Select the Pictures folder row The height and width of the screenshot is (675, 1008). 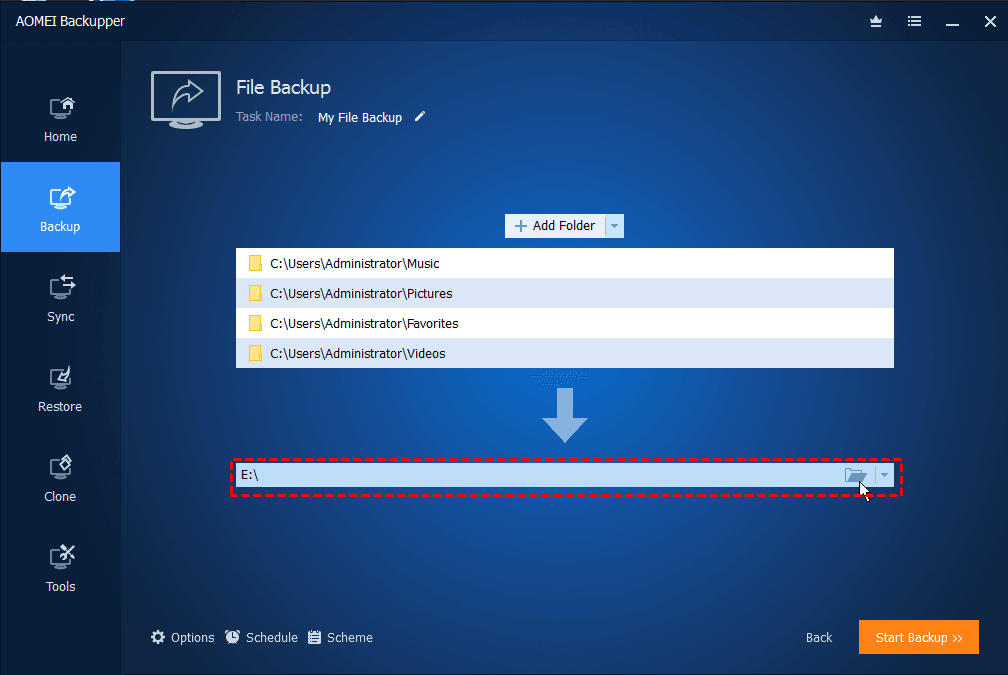(564, 293)
